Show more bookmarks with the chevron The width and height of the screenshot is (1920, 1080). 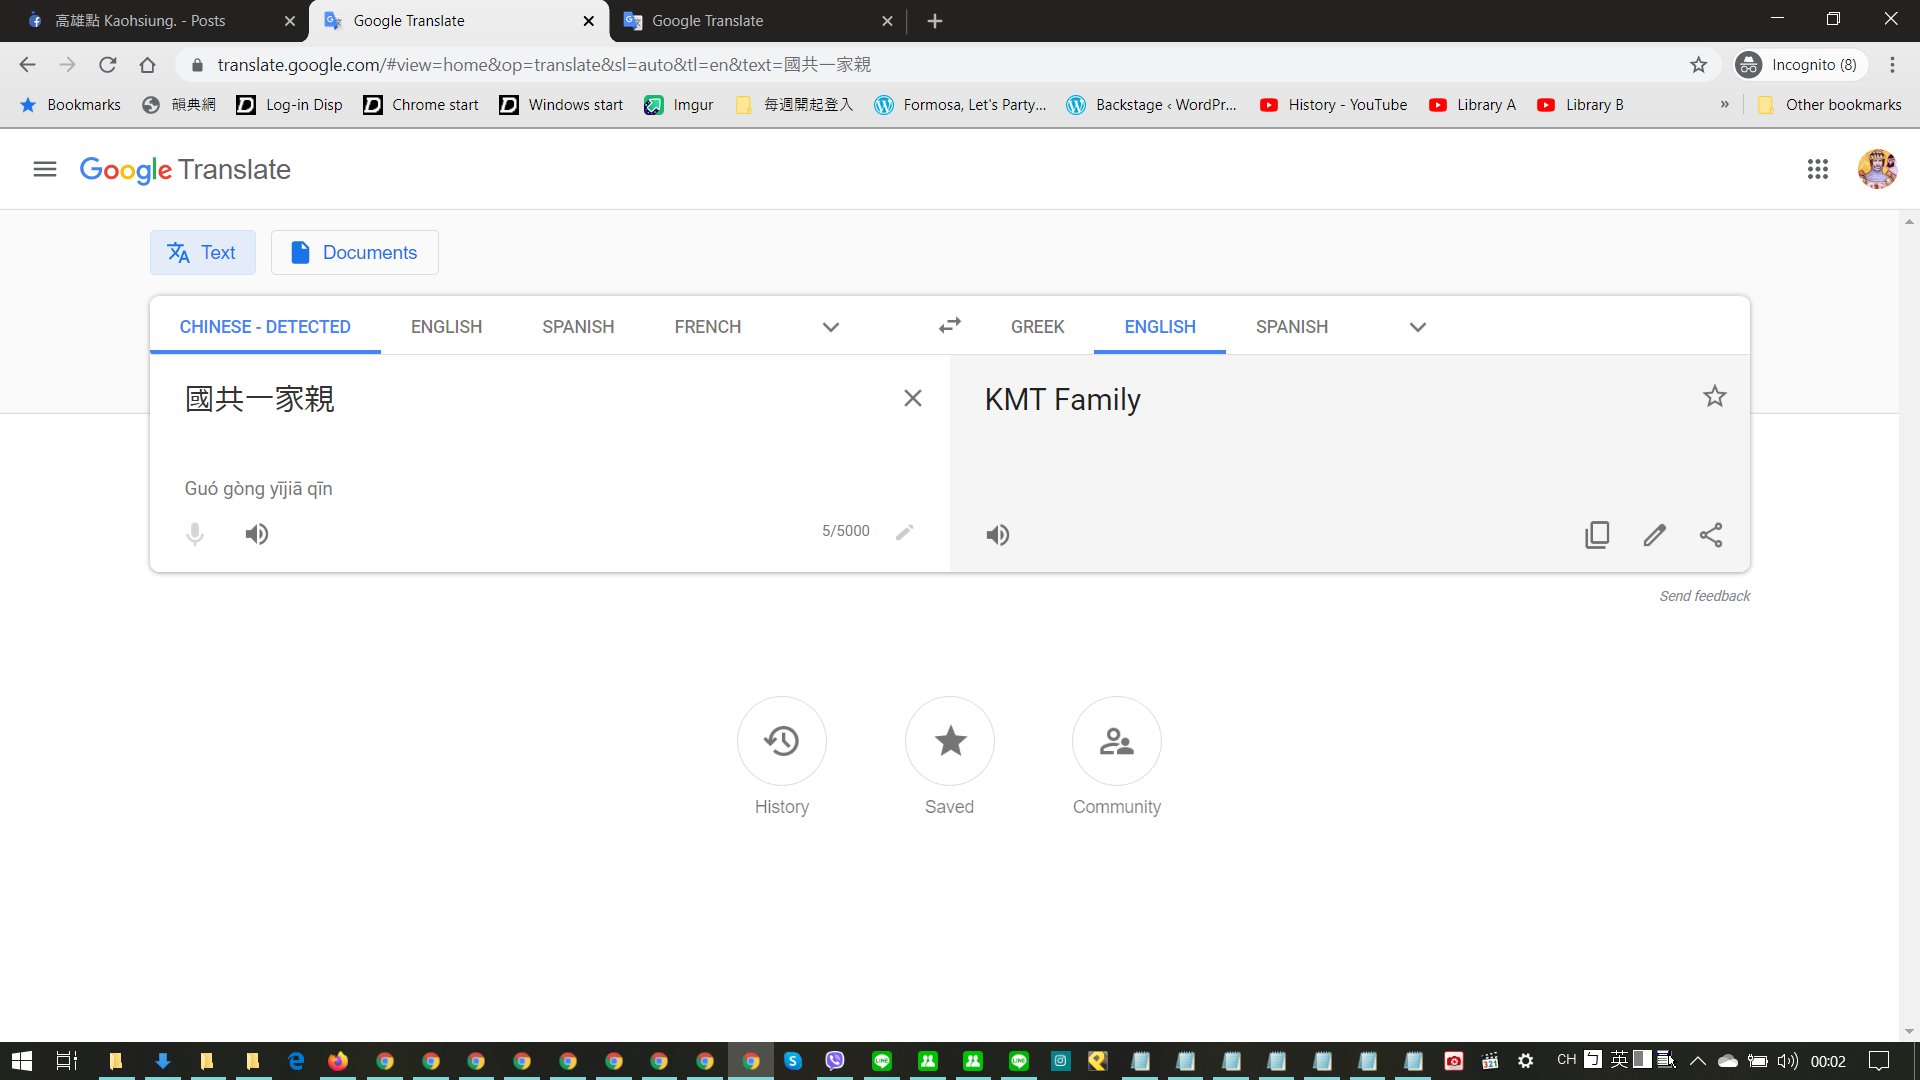1724,105
